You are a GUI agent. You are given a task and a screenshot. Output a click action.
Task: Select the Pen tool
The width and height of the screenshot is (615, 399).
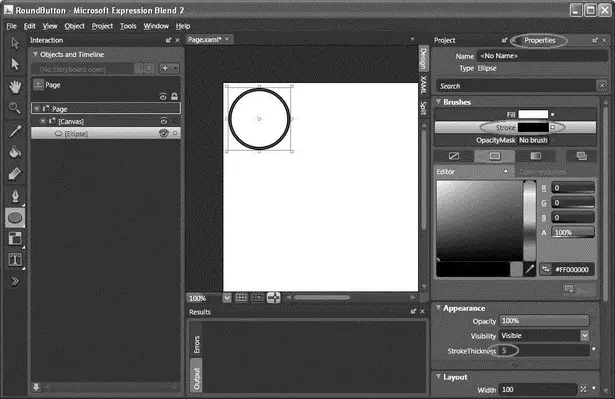(x=15, y=195)
